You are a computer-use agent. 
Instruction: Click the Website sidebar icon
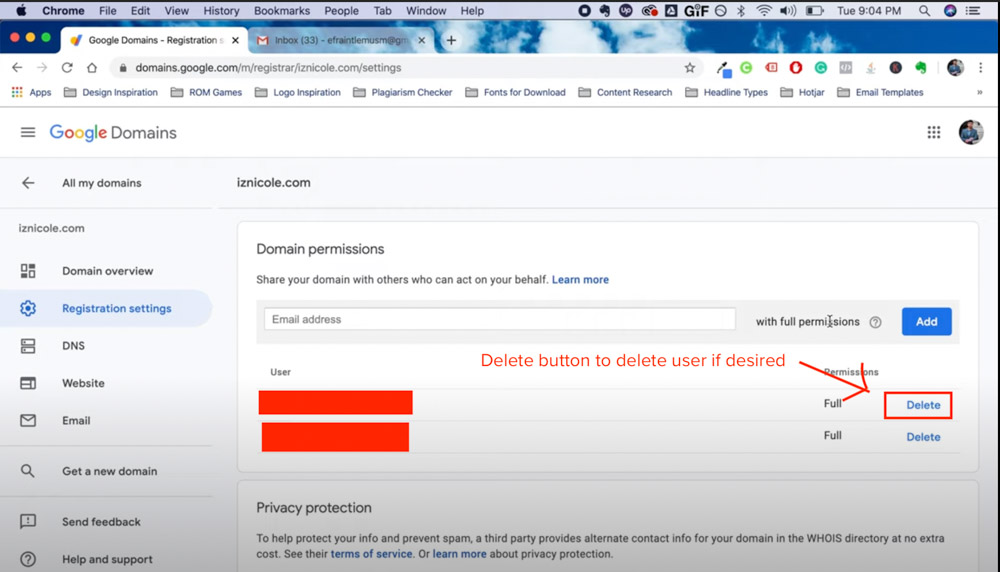point(27,383)
